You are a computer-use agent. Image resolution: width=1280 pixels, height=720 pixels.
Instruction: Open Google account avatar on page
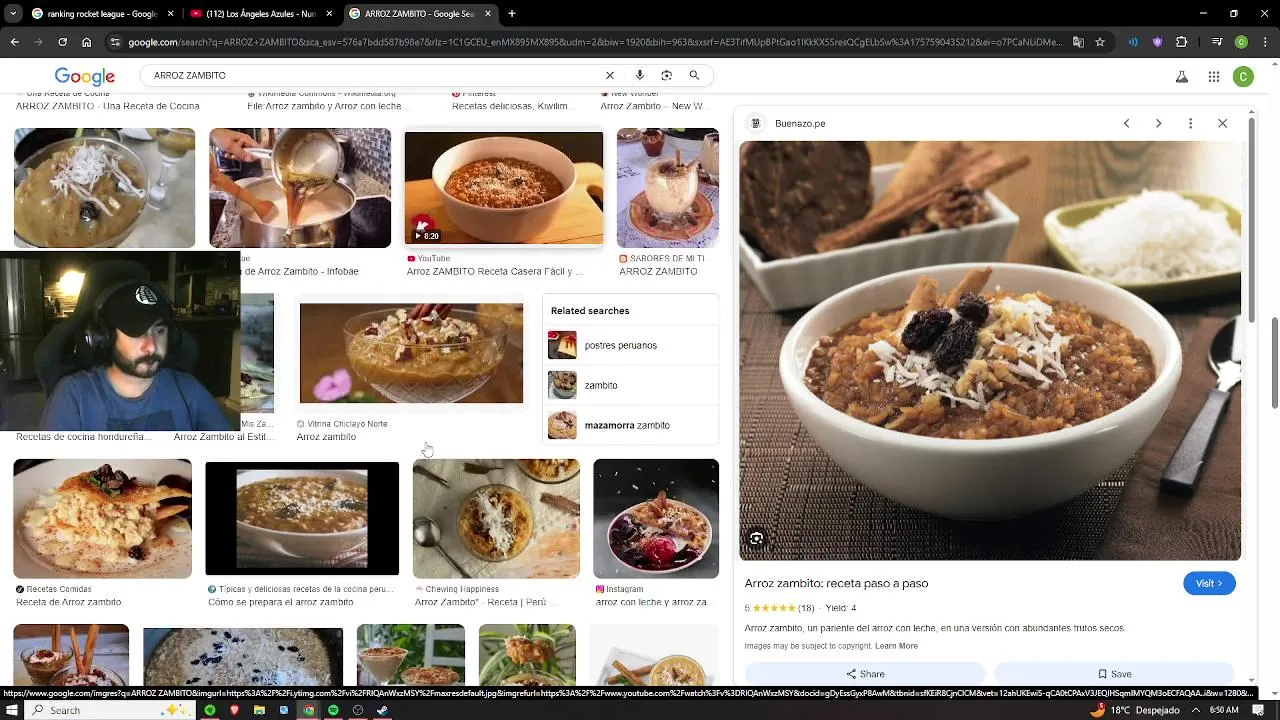1243,76
